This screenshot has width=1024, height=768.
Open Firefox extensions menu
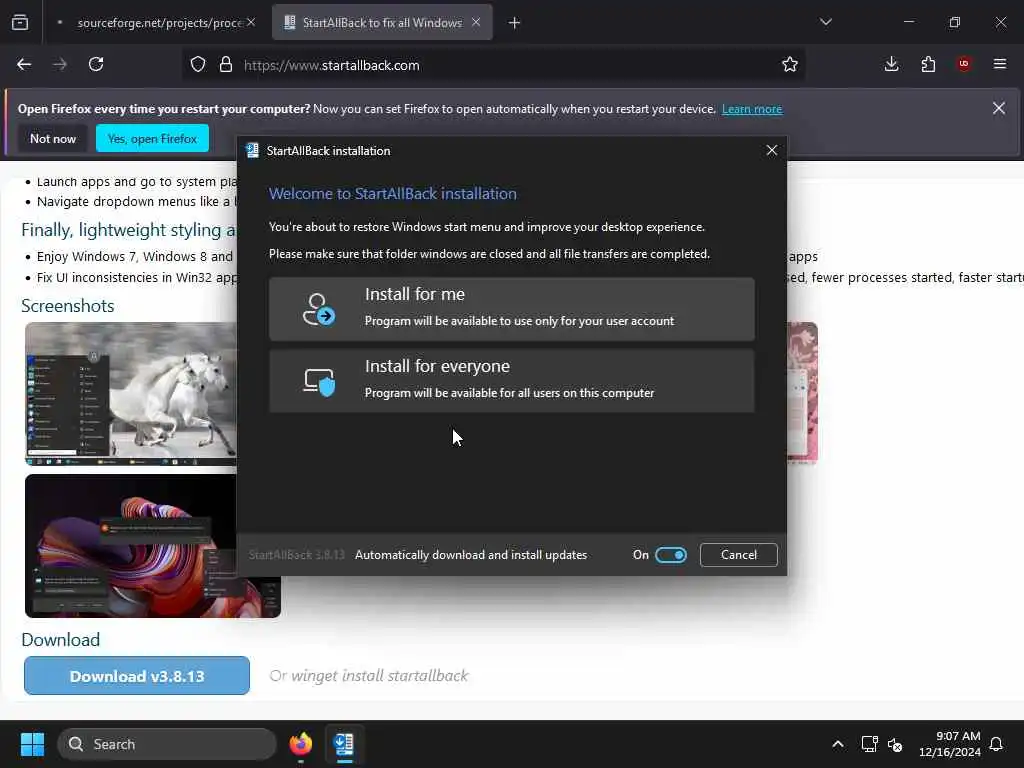[928, 65]
